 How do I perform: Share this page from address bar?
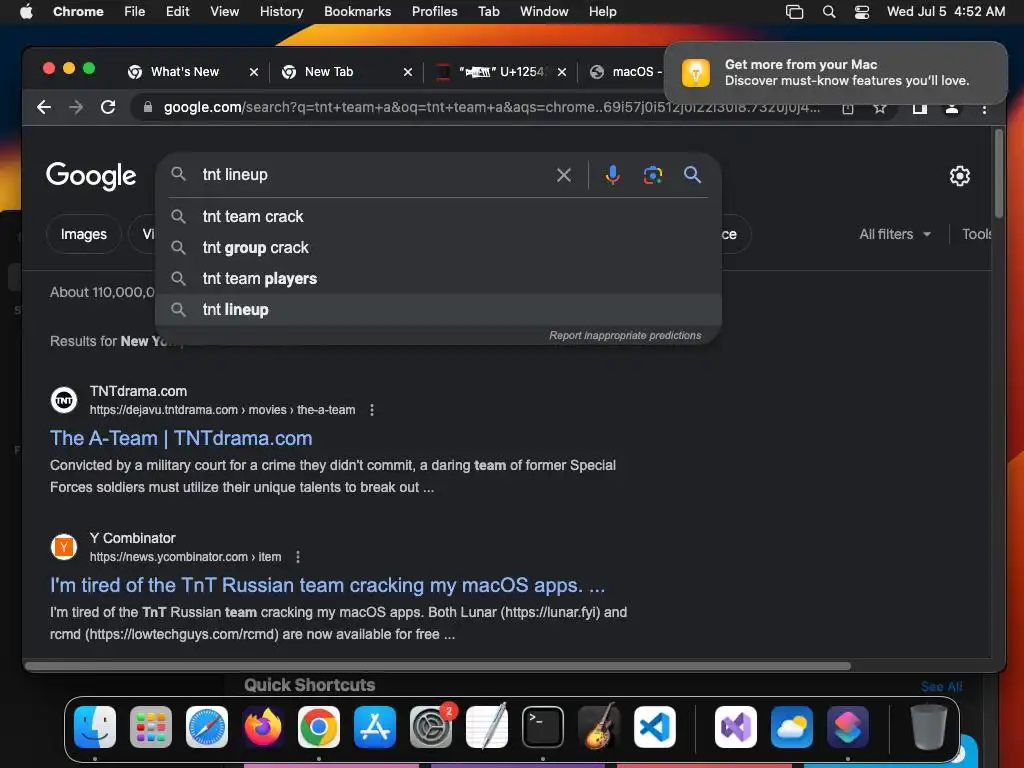pyautogui.click(x=848, y=108)
